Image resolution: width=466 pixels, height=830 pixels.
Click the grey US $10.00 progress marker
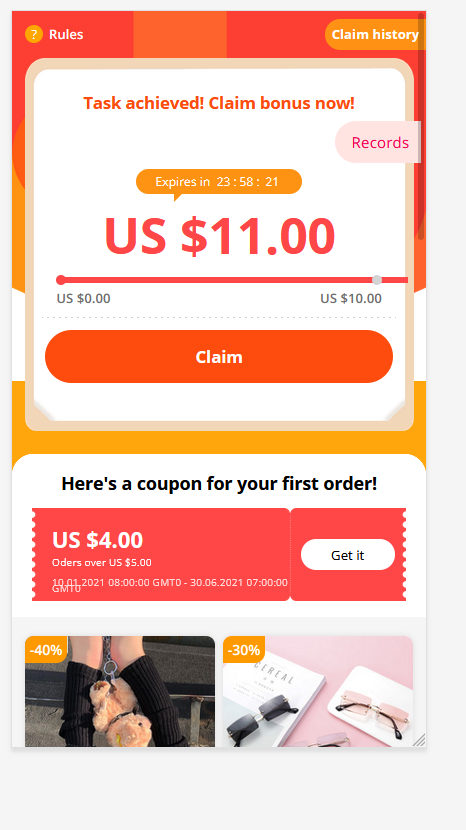click(377, 280)
